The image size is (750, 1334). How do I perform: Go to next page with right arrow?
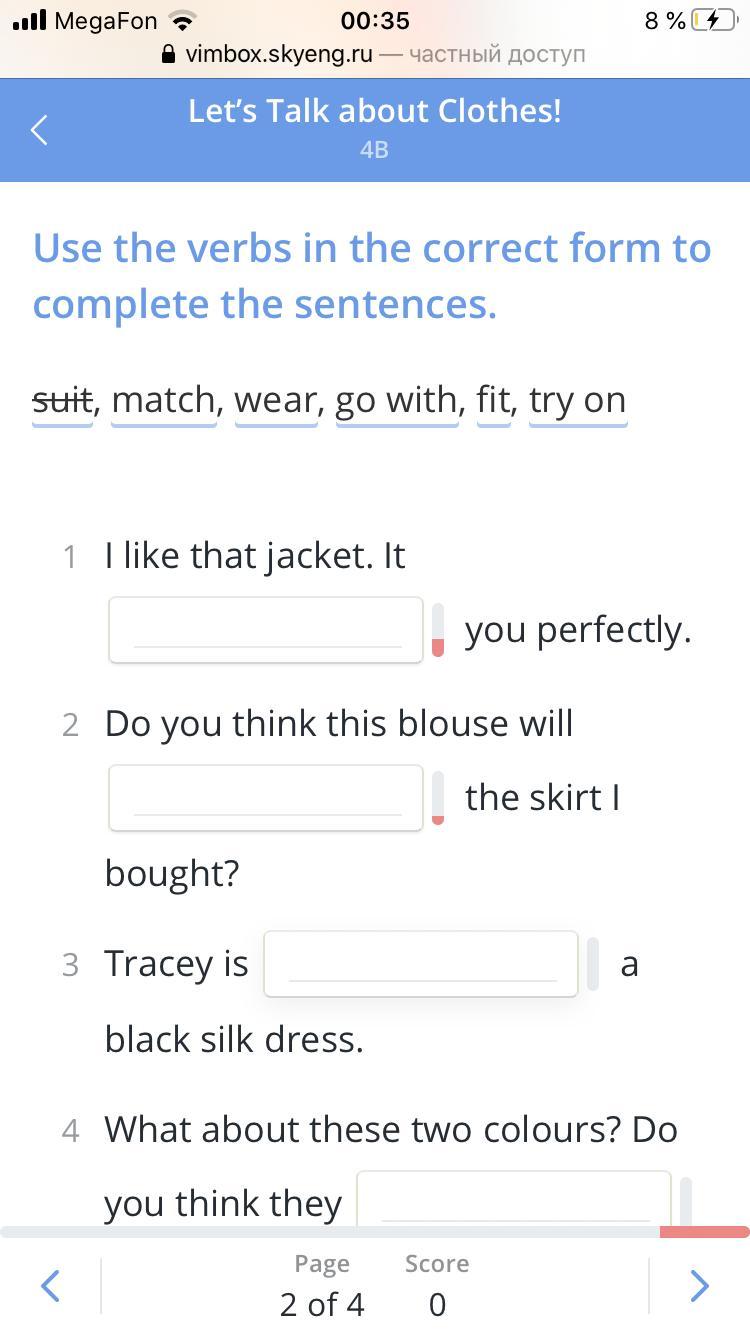[x=700, y=1285]
